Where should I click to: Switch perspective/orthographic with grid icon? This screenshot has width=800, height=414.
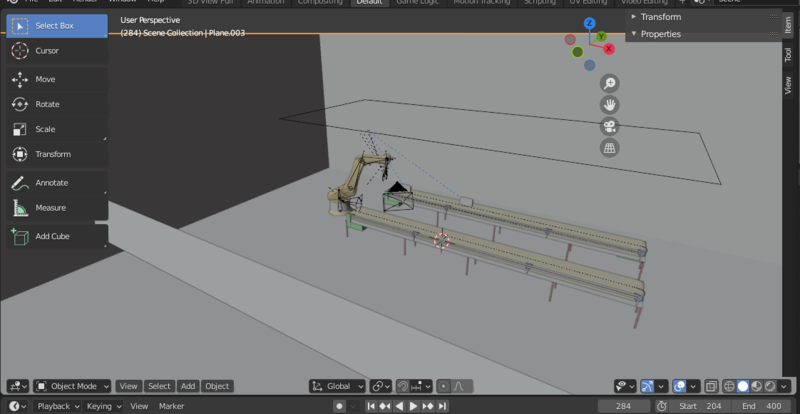[608, 148]
